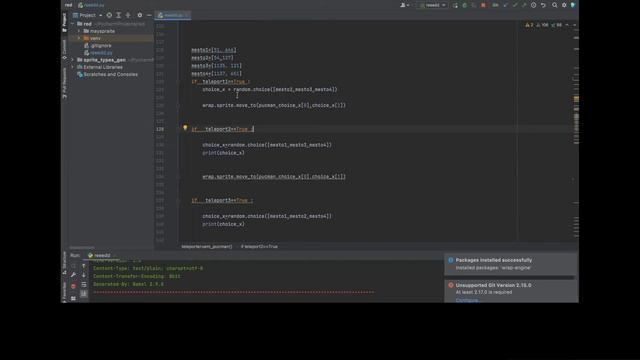Screen dimensions: 640x360
Task: Toggle scroll to end in Run console
Action: 84,293
